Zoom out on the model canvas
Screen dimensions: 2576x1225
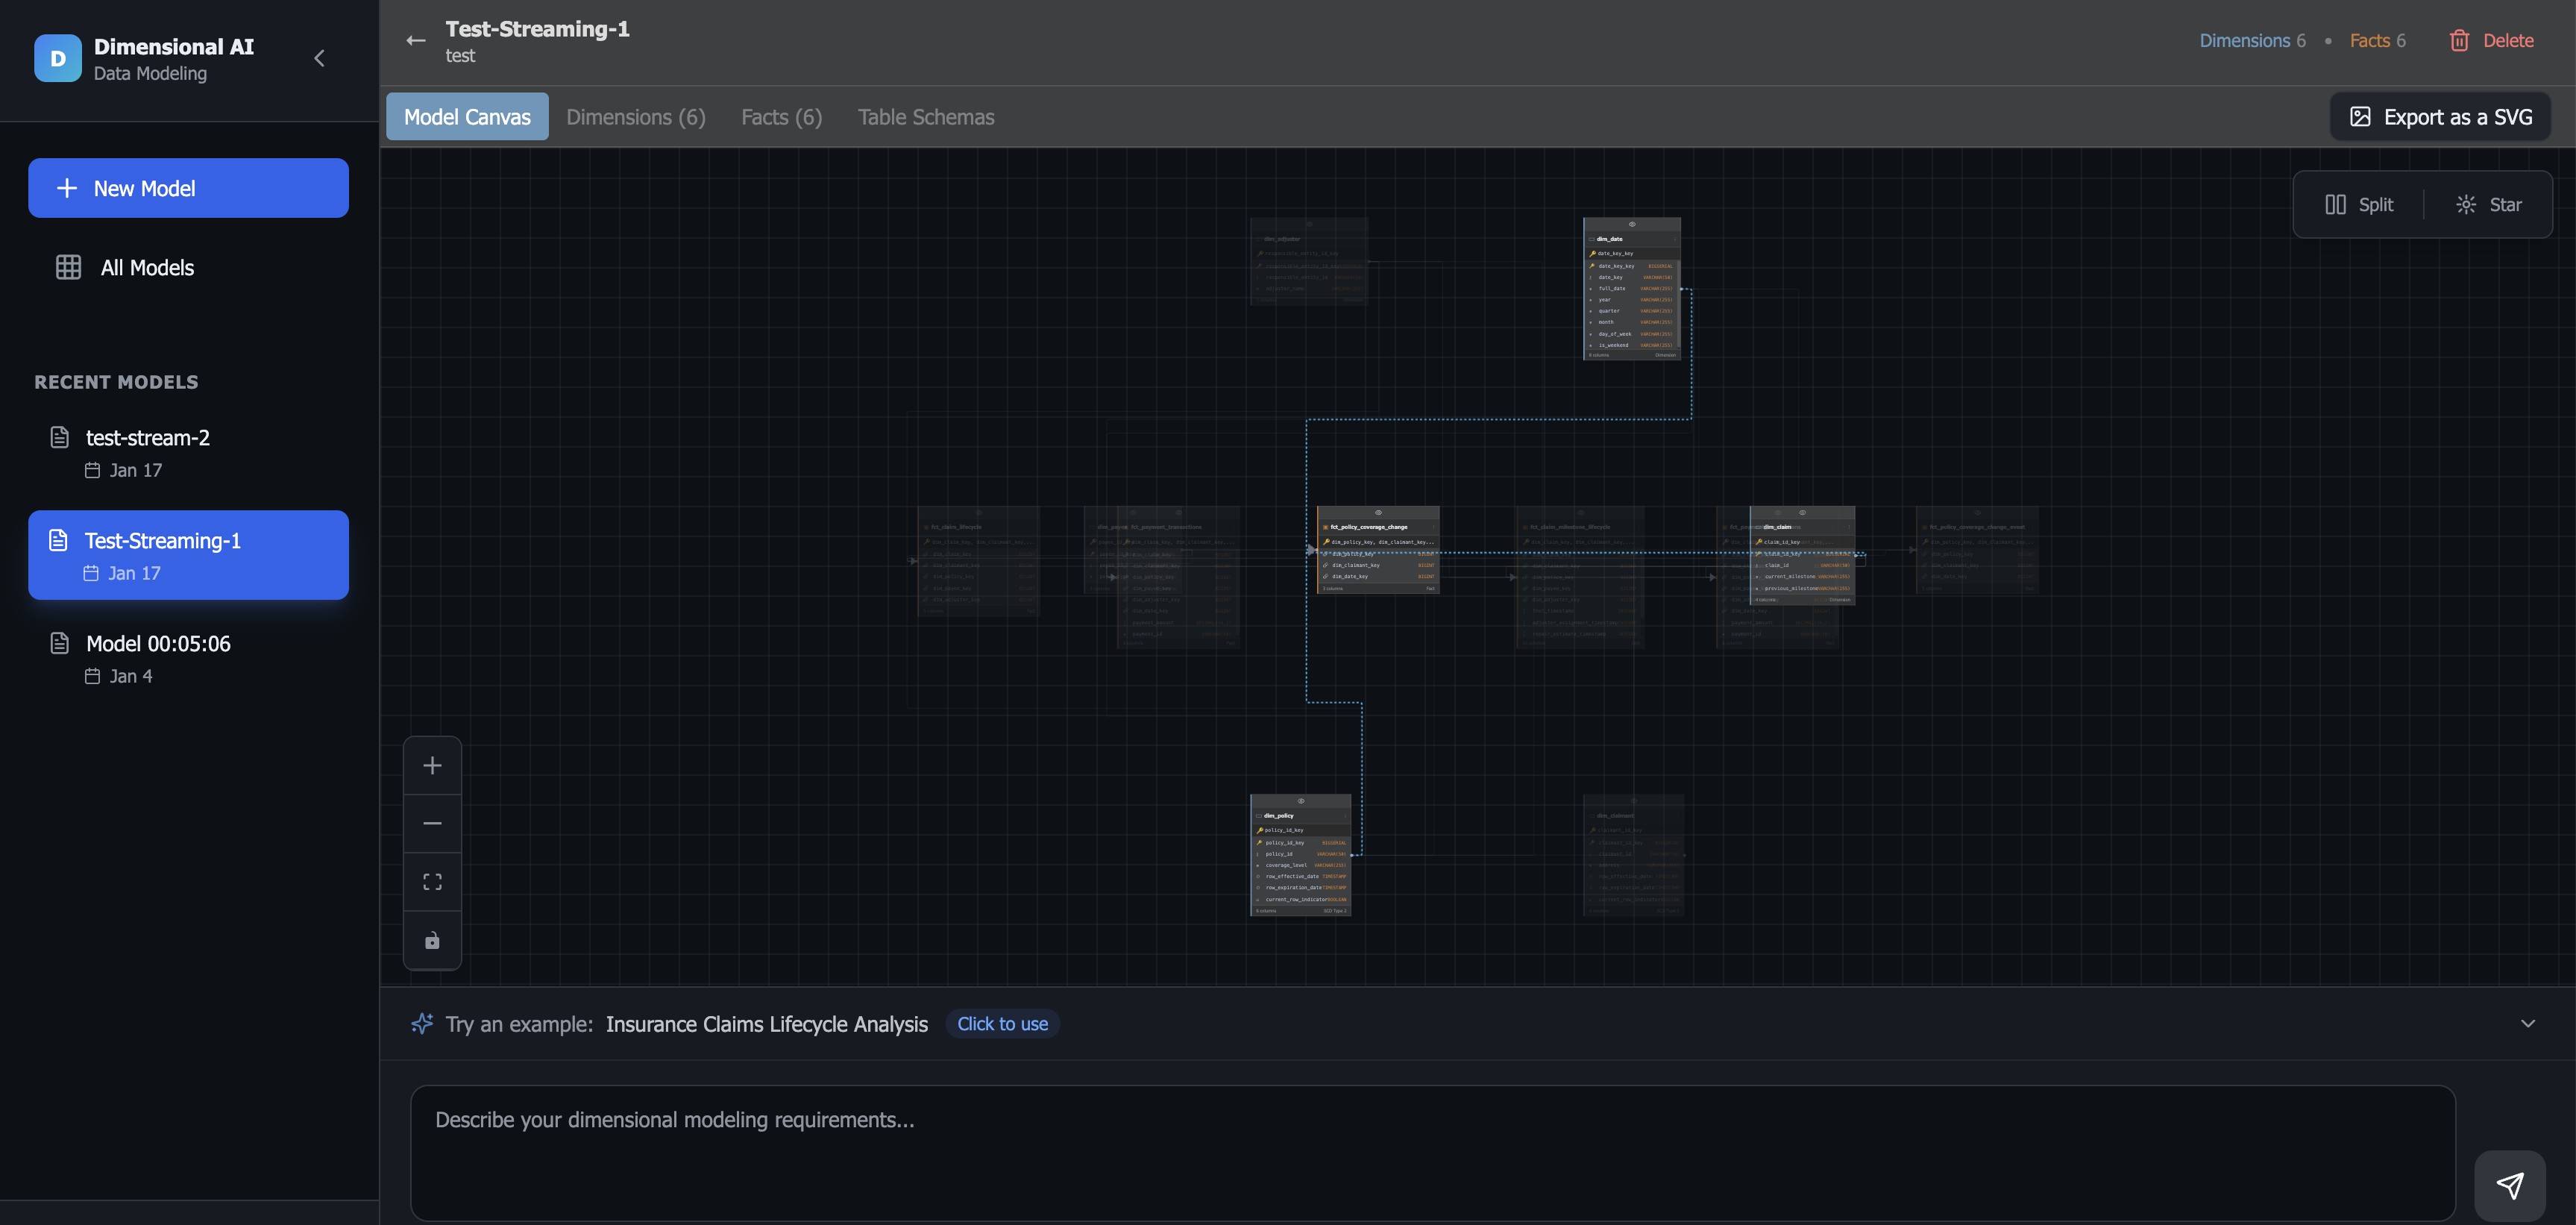[432, 822]
